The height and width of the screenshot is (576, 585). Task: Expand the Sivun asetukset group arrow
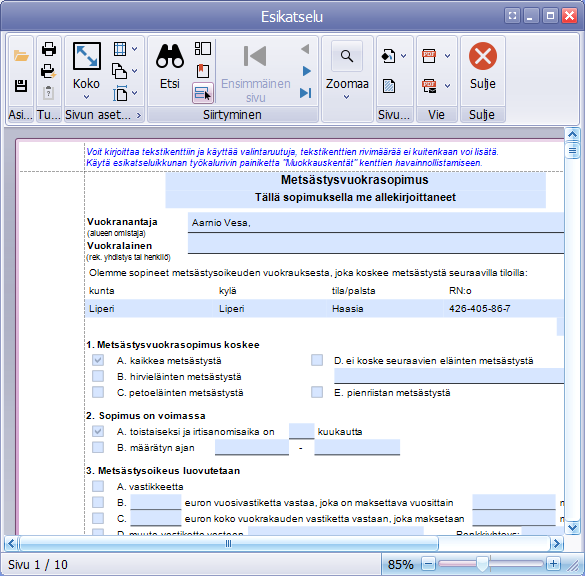click(139, 115)
